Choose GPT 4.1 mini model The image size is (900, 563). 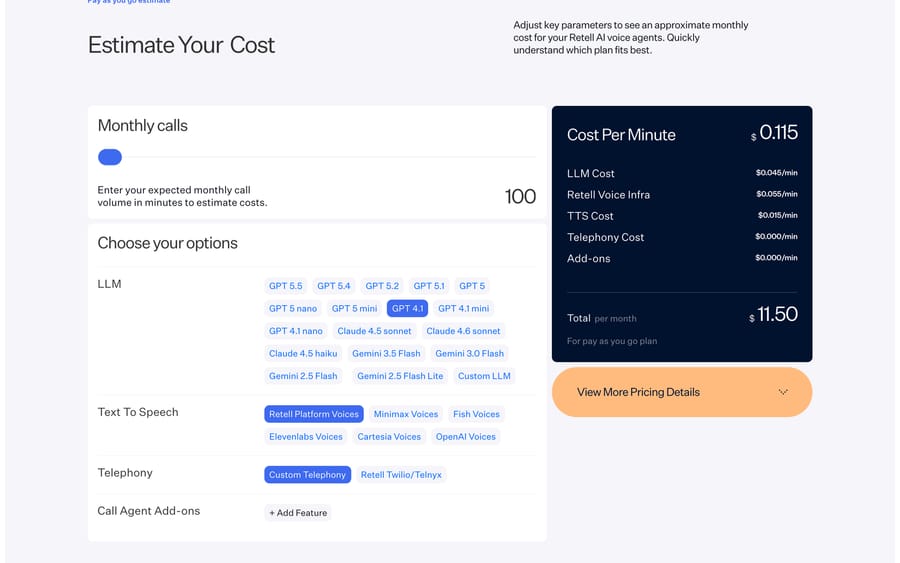[463, 308]
